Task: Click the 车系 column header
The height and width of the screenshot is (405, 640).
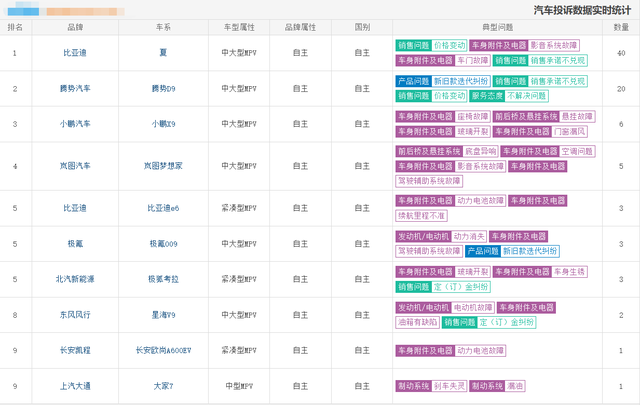Action: [163, 27]
